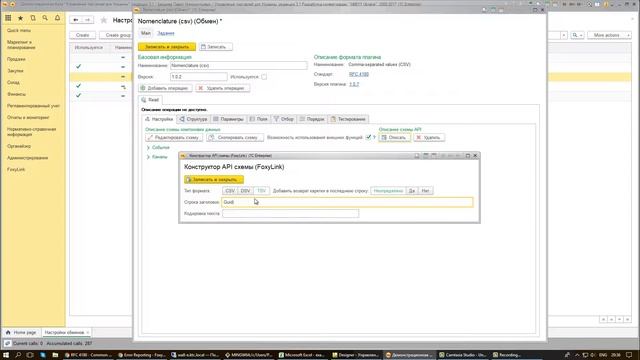Open Microsoft Excel from taskbar
Screen dimensions: 640x360
point(302,355)
